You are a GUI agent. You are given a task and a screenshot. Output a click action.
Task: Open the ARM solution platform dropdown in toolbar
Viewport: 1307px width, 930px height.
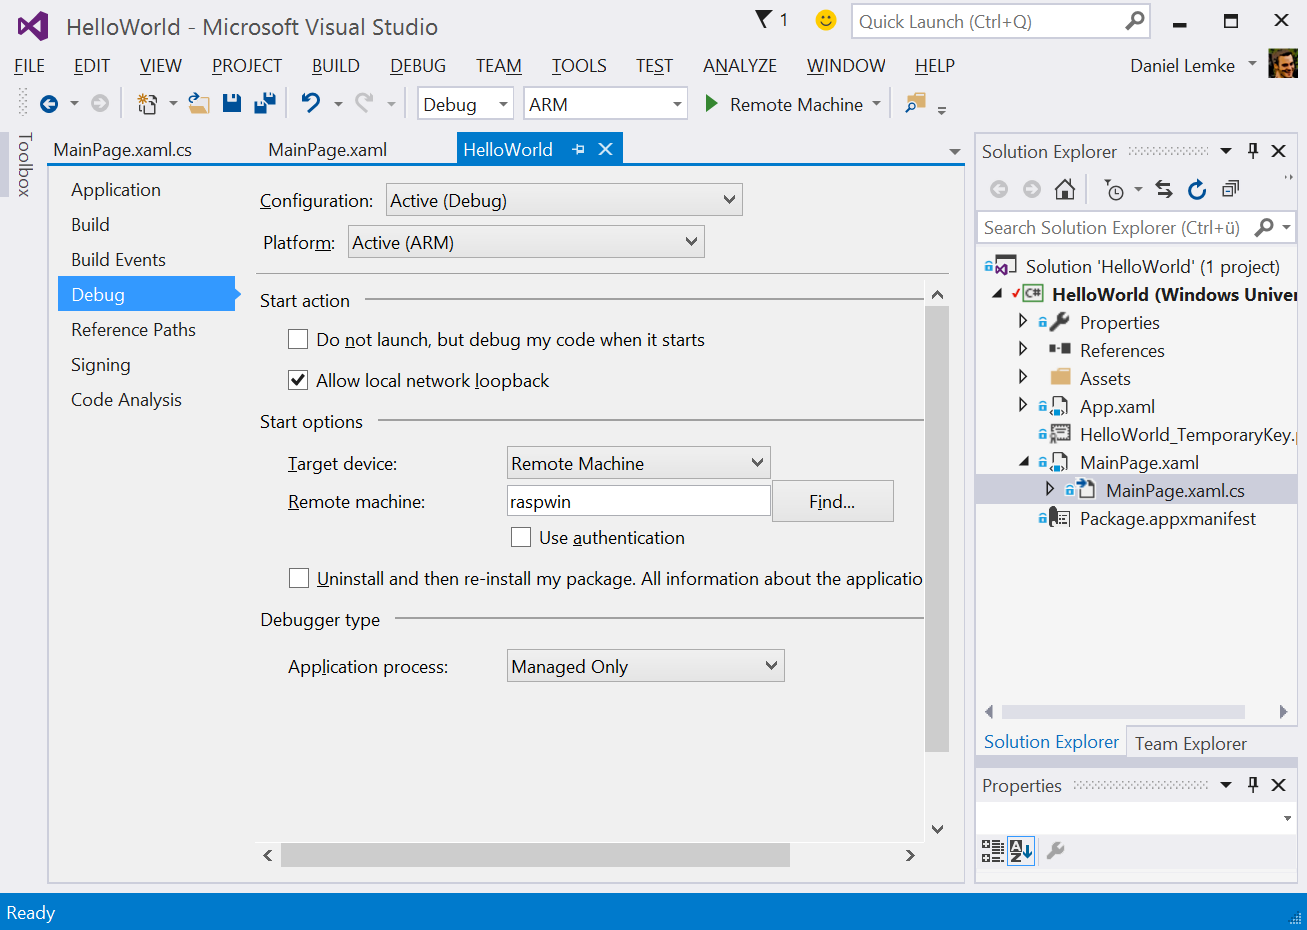[x=606, y=104]
